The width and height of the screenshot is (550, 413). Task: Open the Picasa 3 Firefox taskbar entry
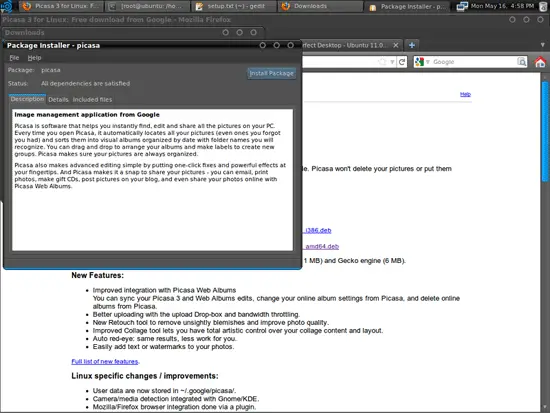pos(61,6)
